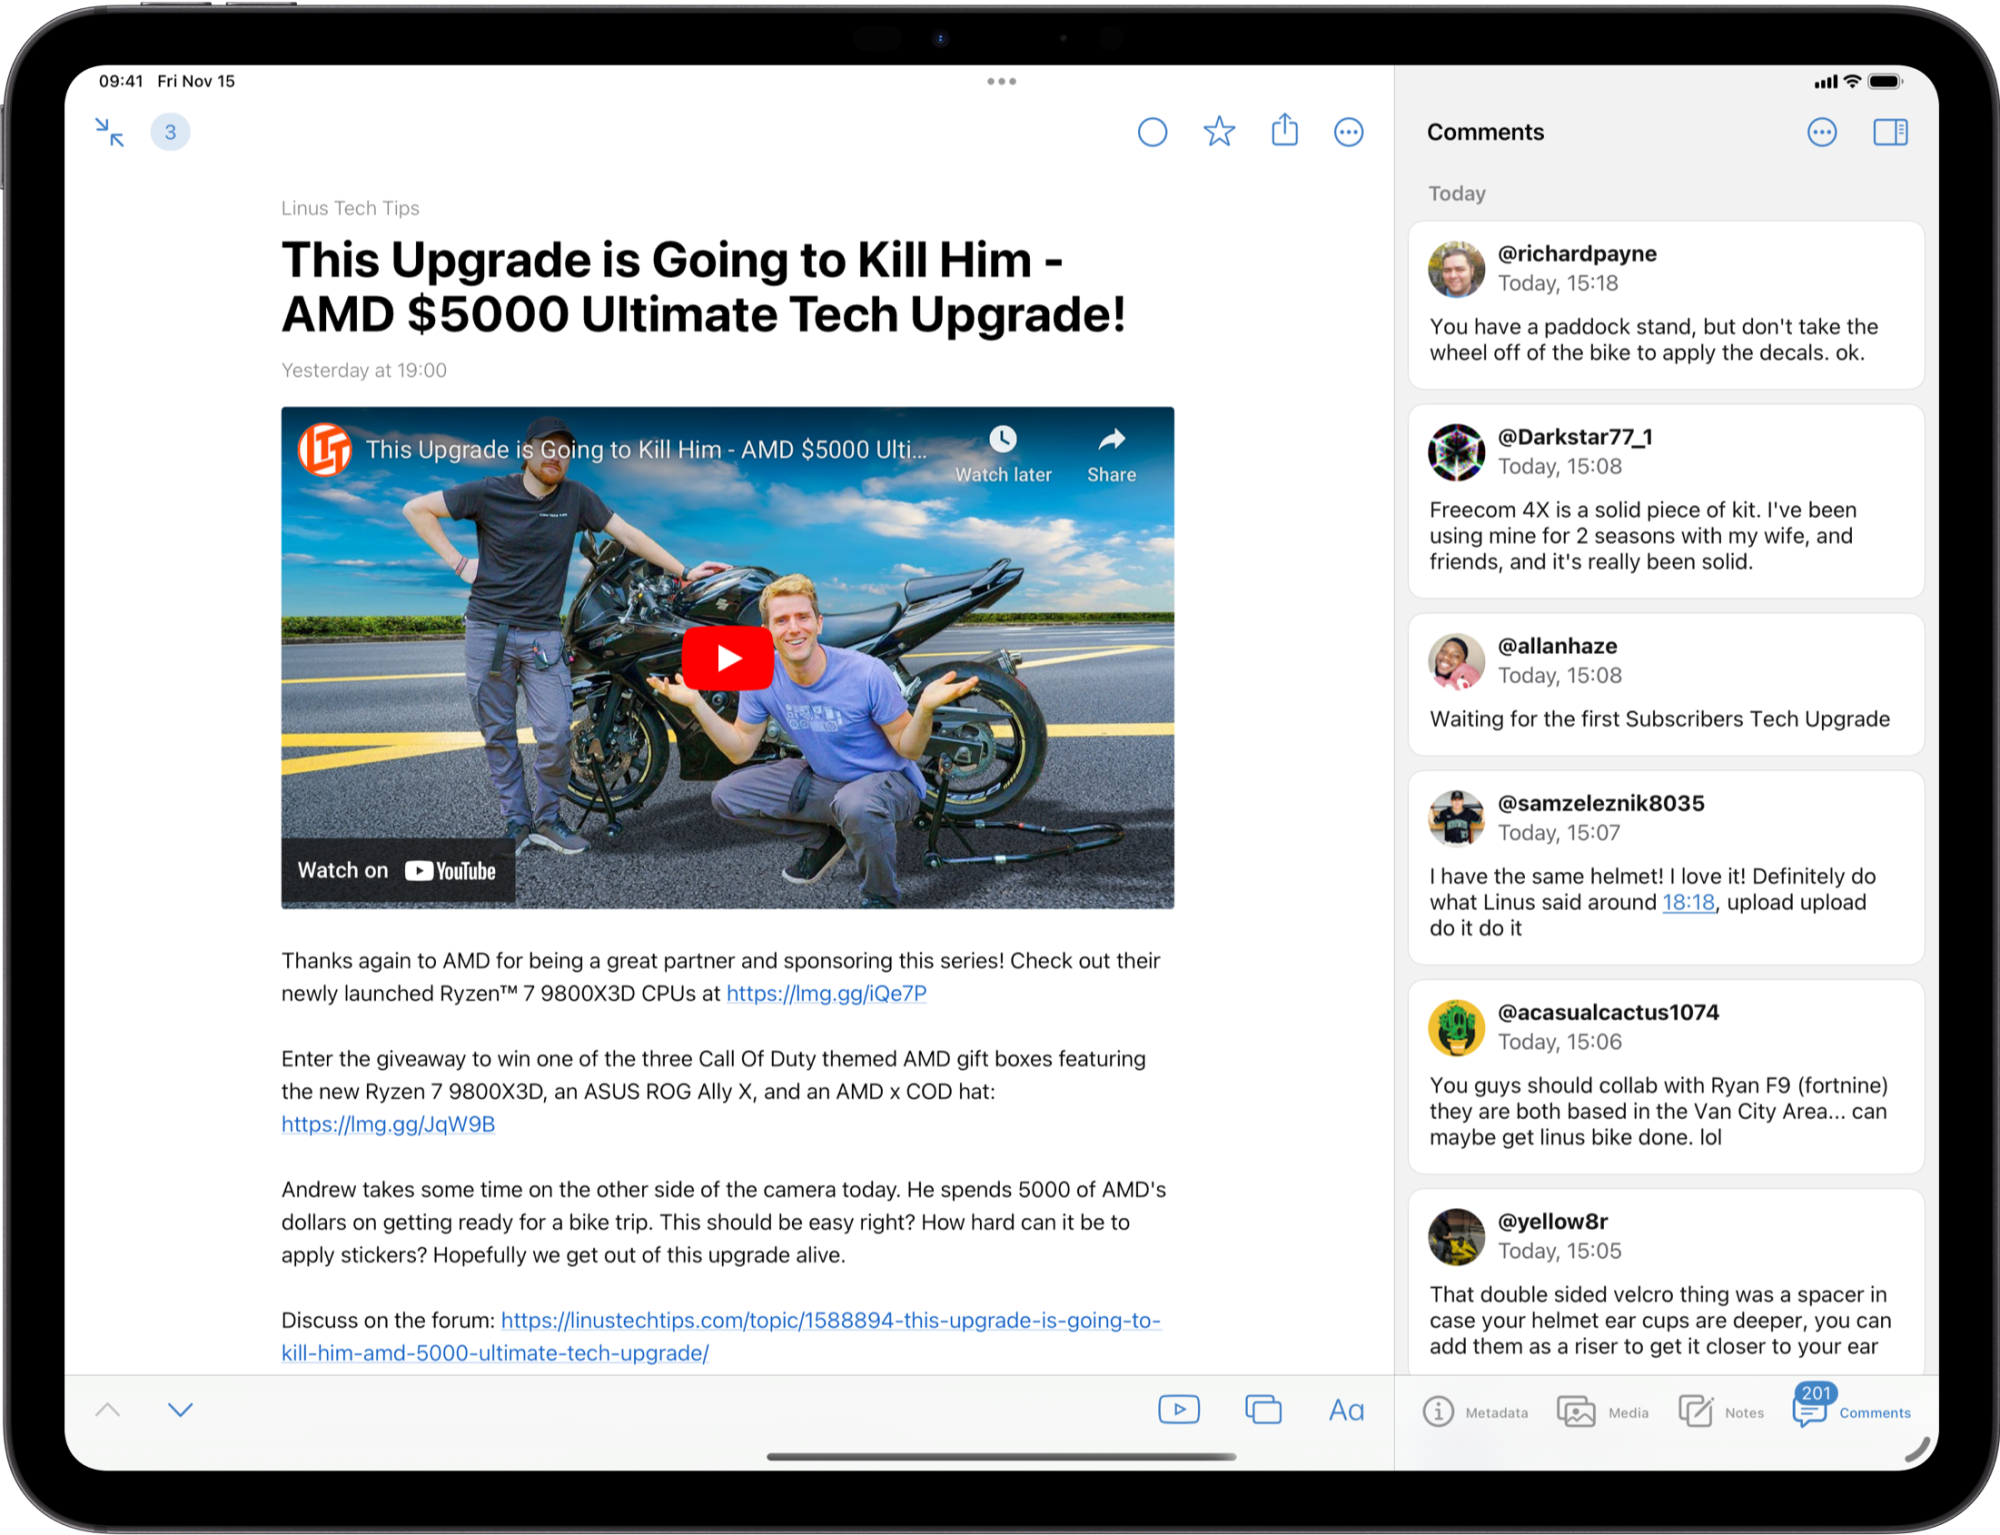This screenshot has height=1535, width=2000.
Task: Open the share sheet icon
Action: tap(1285, 130)
